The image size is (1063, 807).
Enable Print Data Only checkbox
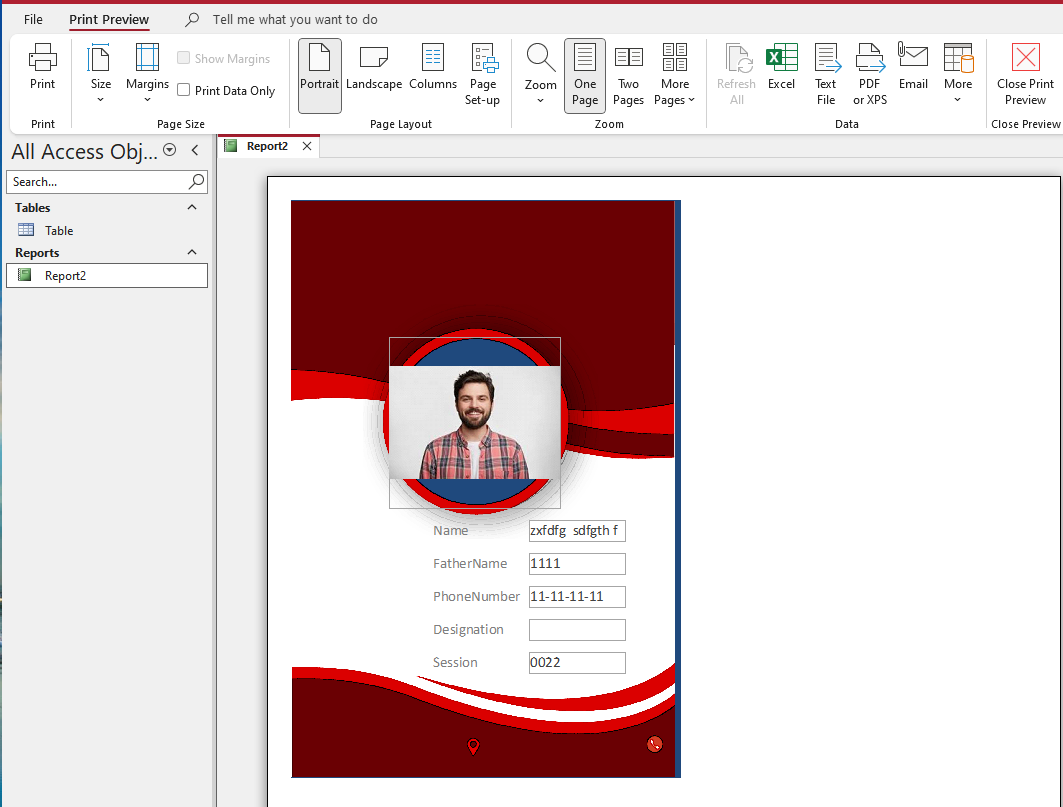pyautogui.click(x=184, y=91)
